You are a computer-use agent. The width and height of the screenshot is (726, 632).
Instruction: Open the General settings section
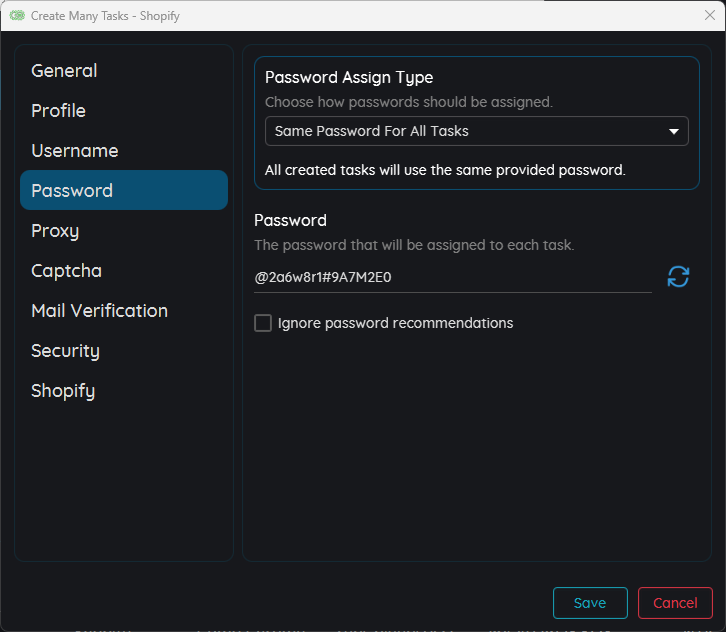(x=65, y=71)
